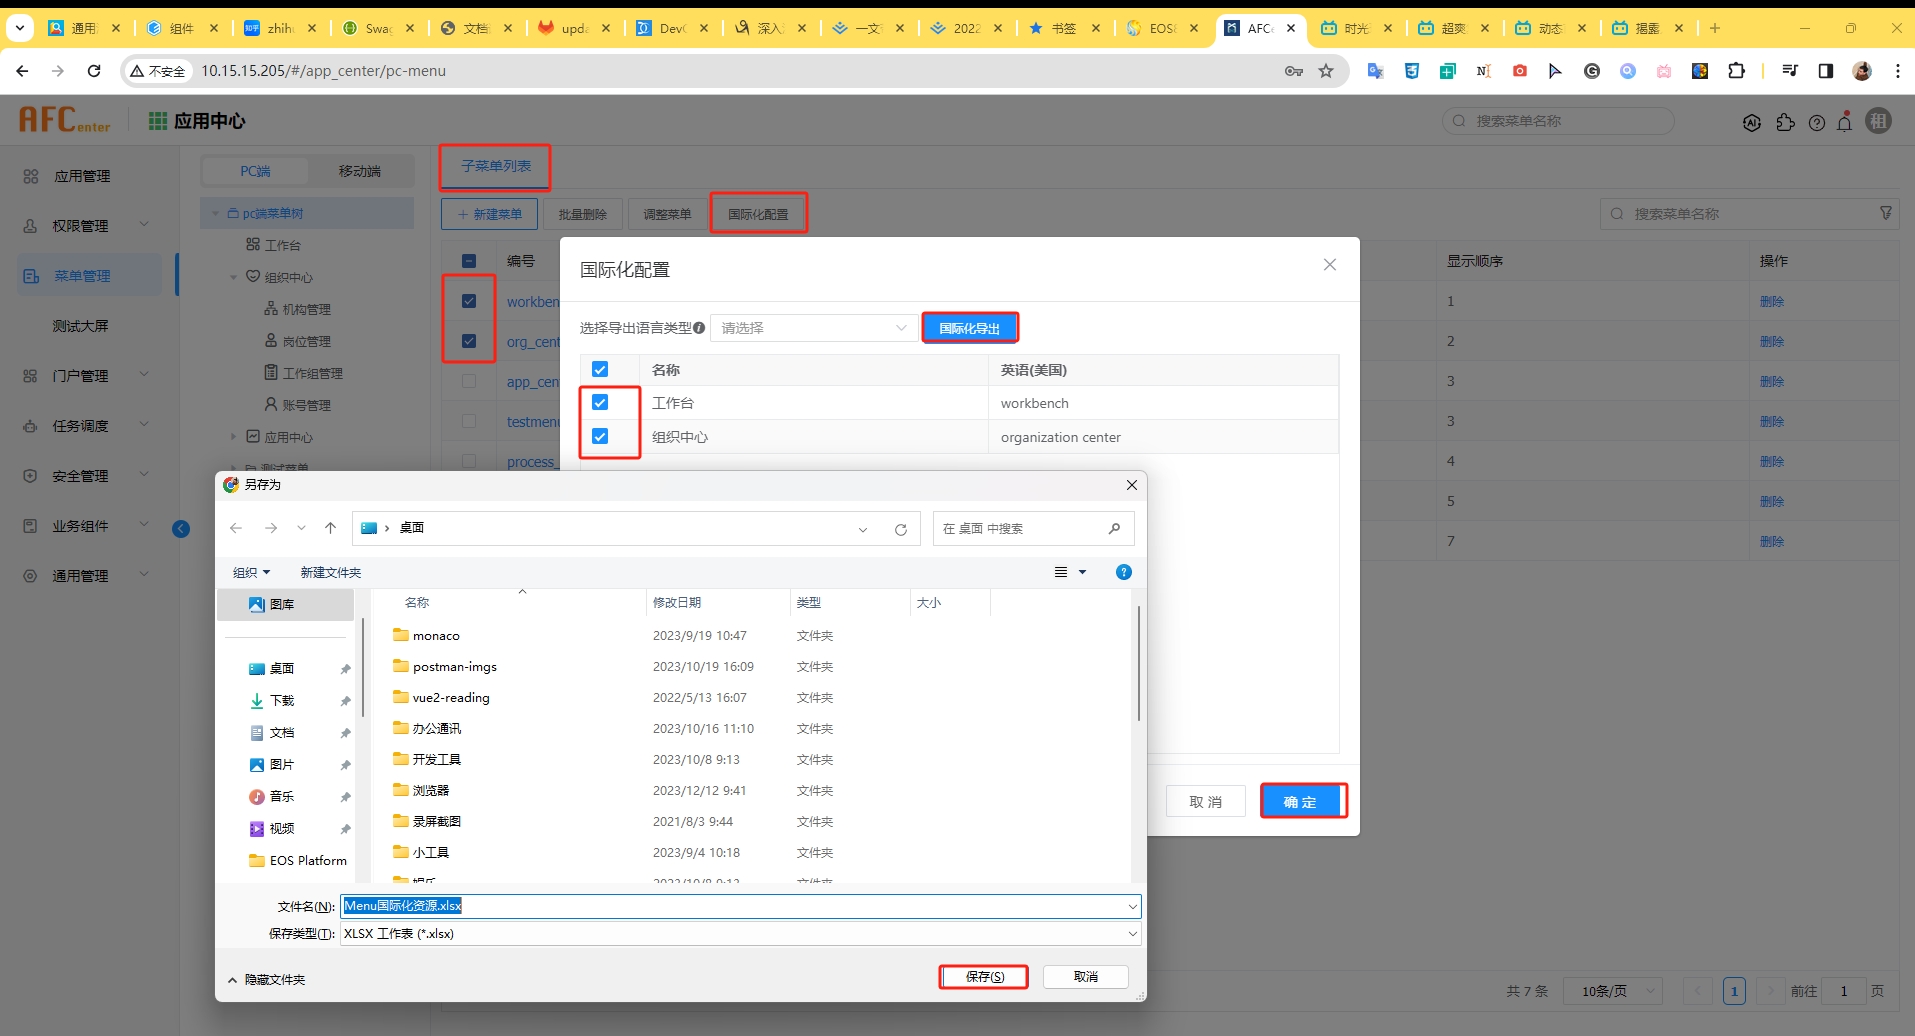The image size is (1915, 1036).
Task: Open the 请选择 export language dropdown
Action: 813,328
